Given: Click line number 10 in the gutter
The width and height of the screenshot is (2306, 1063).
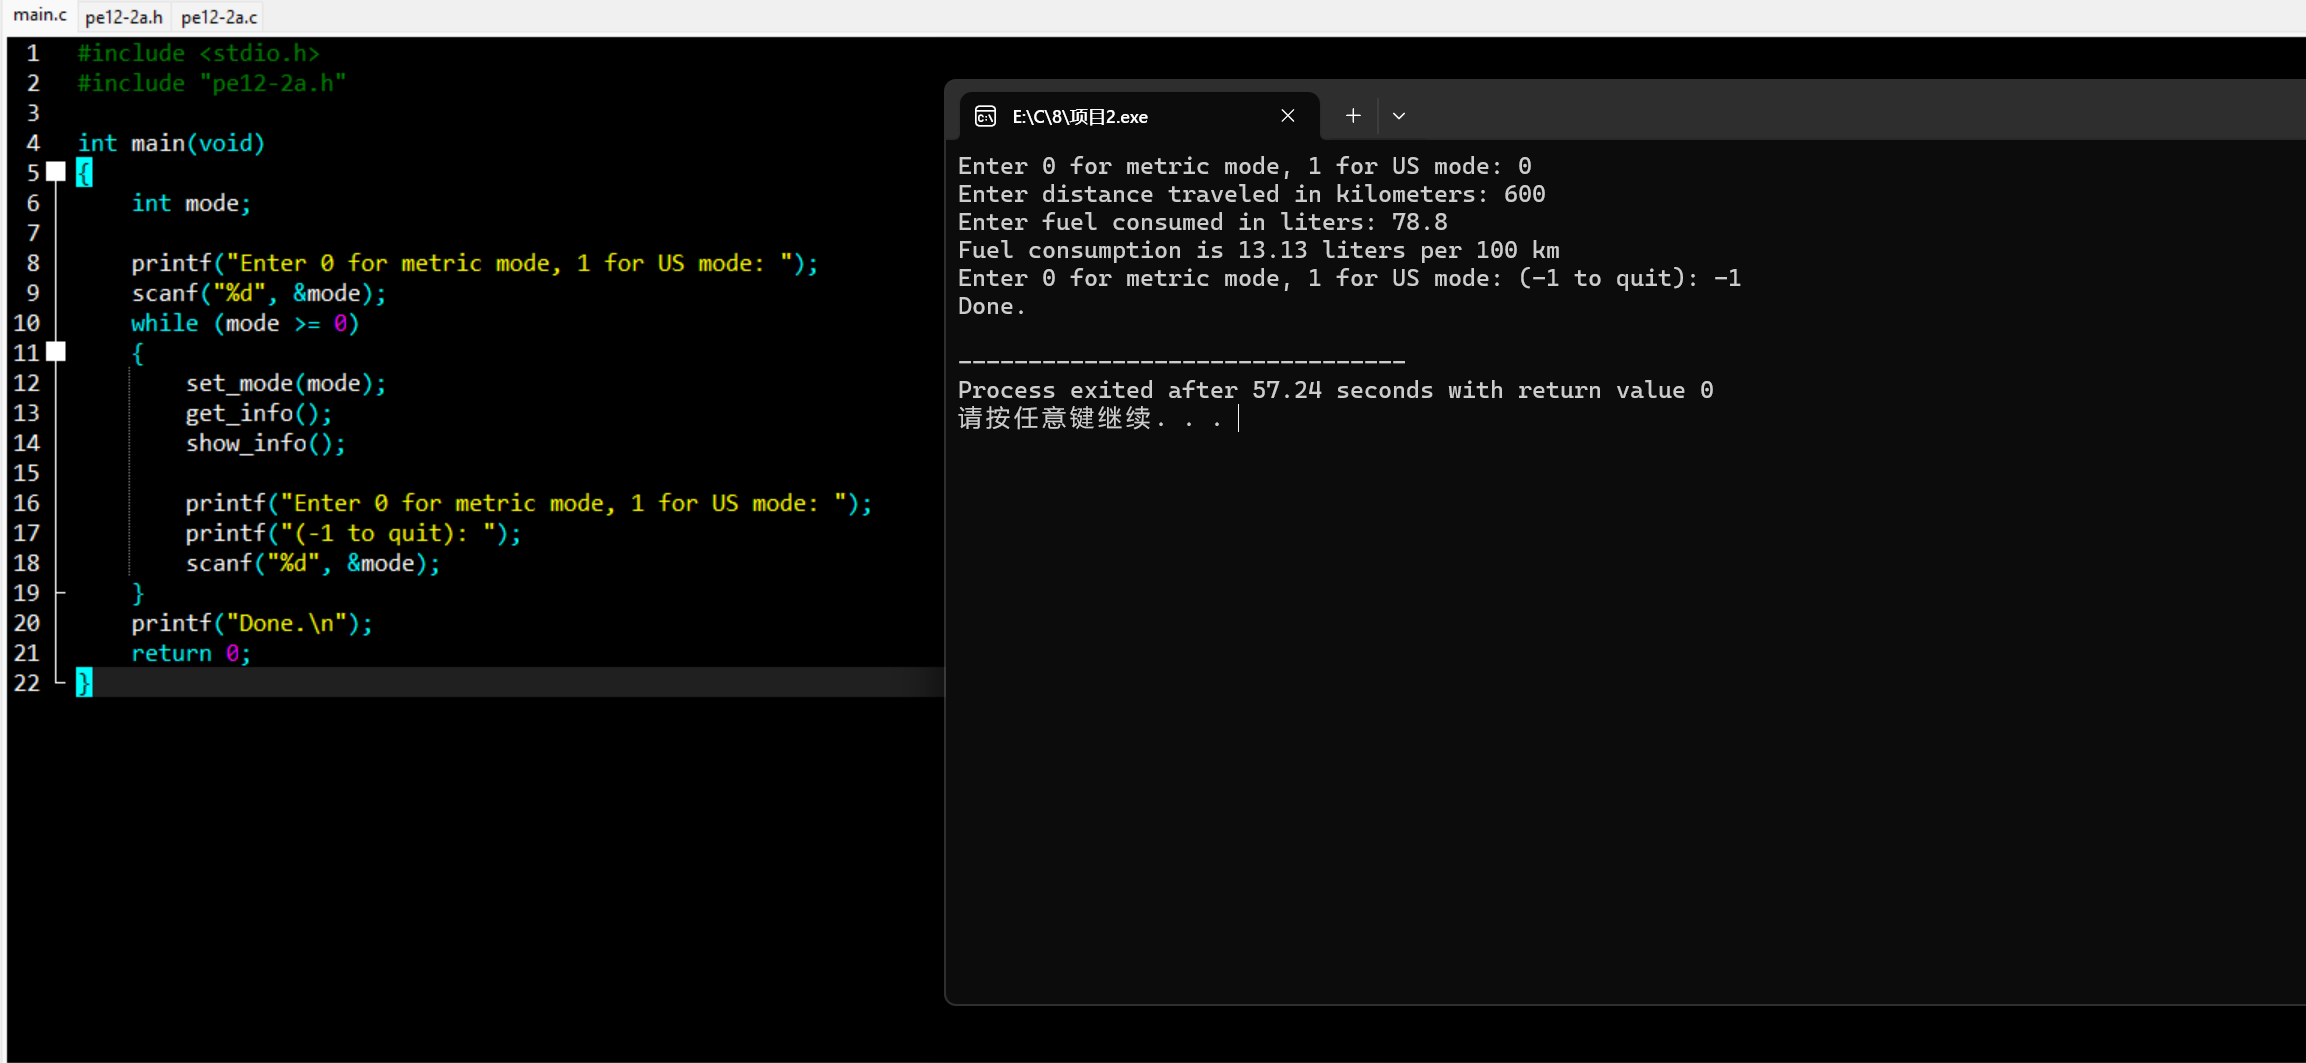Looking at the screenshot, I should [27, 323].
